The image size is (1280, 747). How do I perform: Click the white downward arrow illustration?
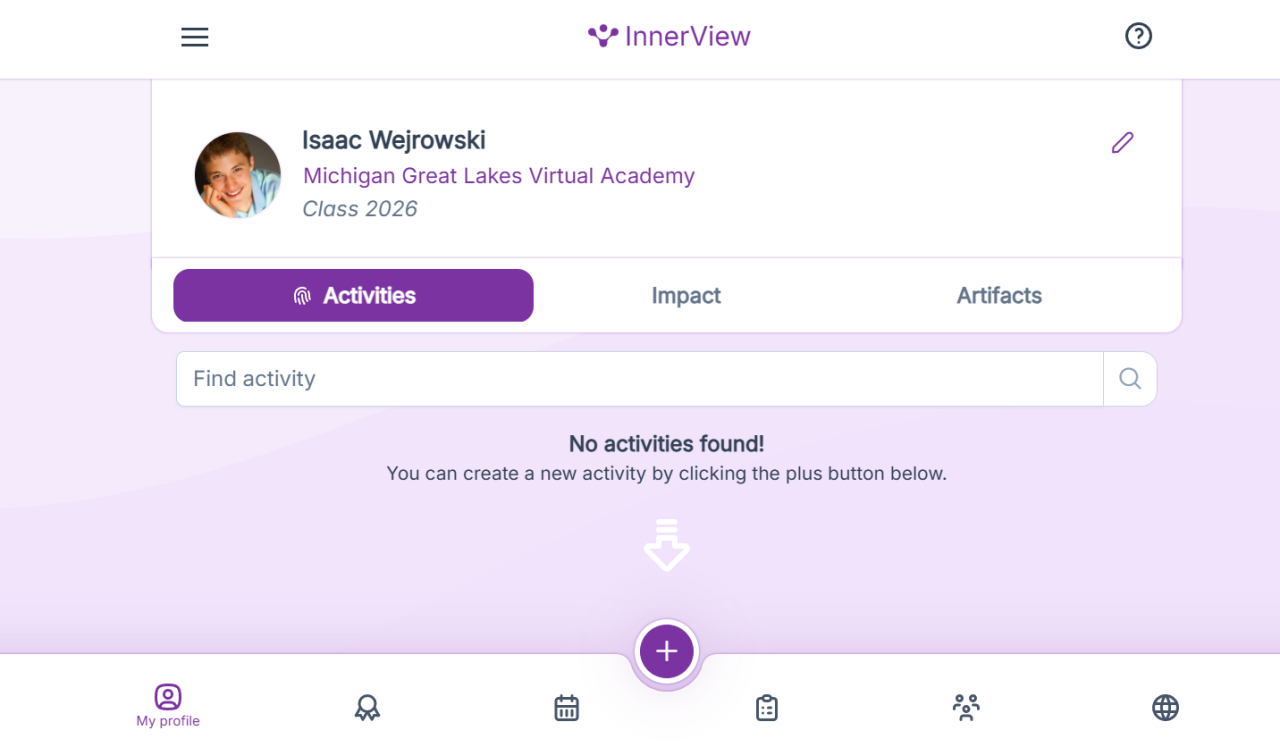(667, 545)
